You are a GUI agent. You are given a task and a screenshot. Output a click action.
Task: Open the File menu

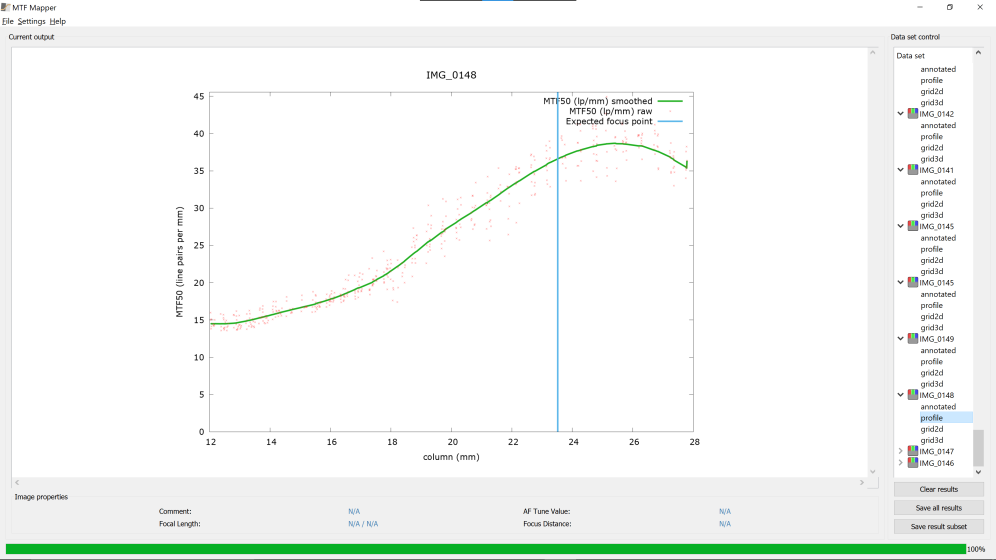(x=8, y=22)
